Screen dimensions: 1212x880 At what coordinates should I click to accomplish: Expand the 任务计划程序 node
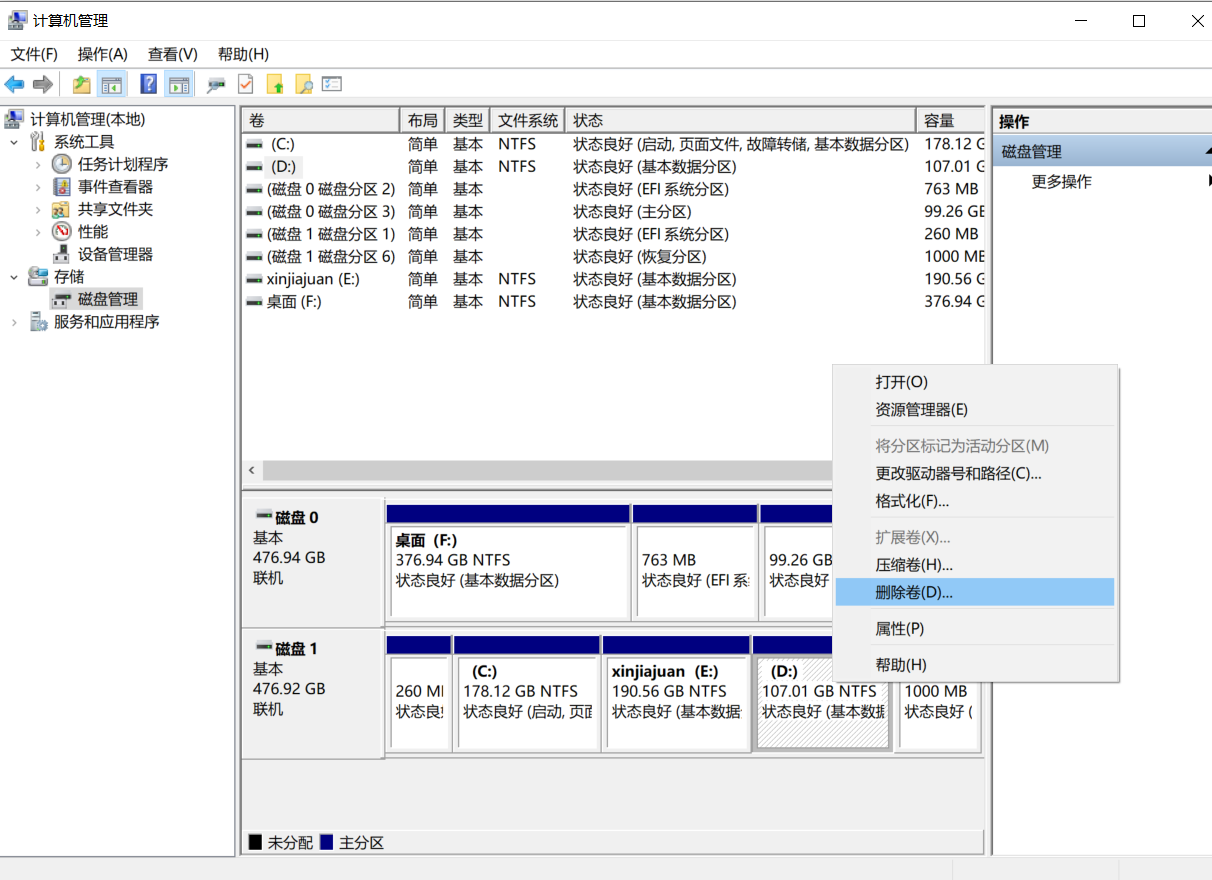click(38, 164)
